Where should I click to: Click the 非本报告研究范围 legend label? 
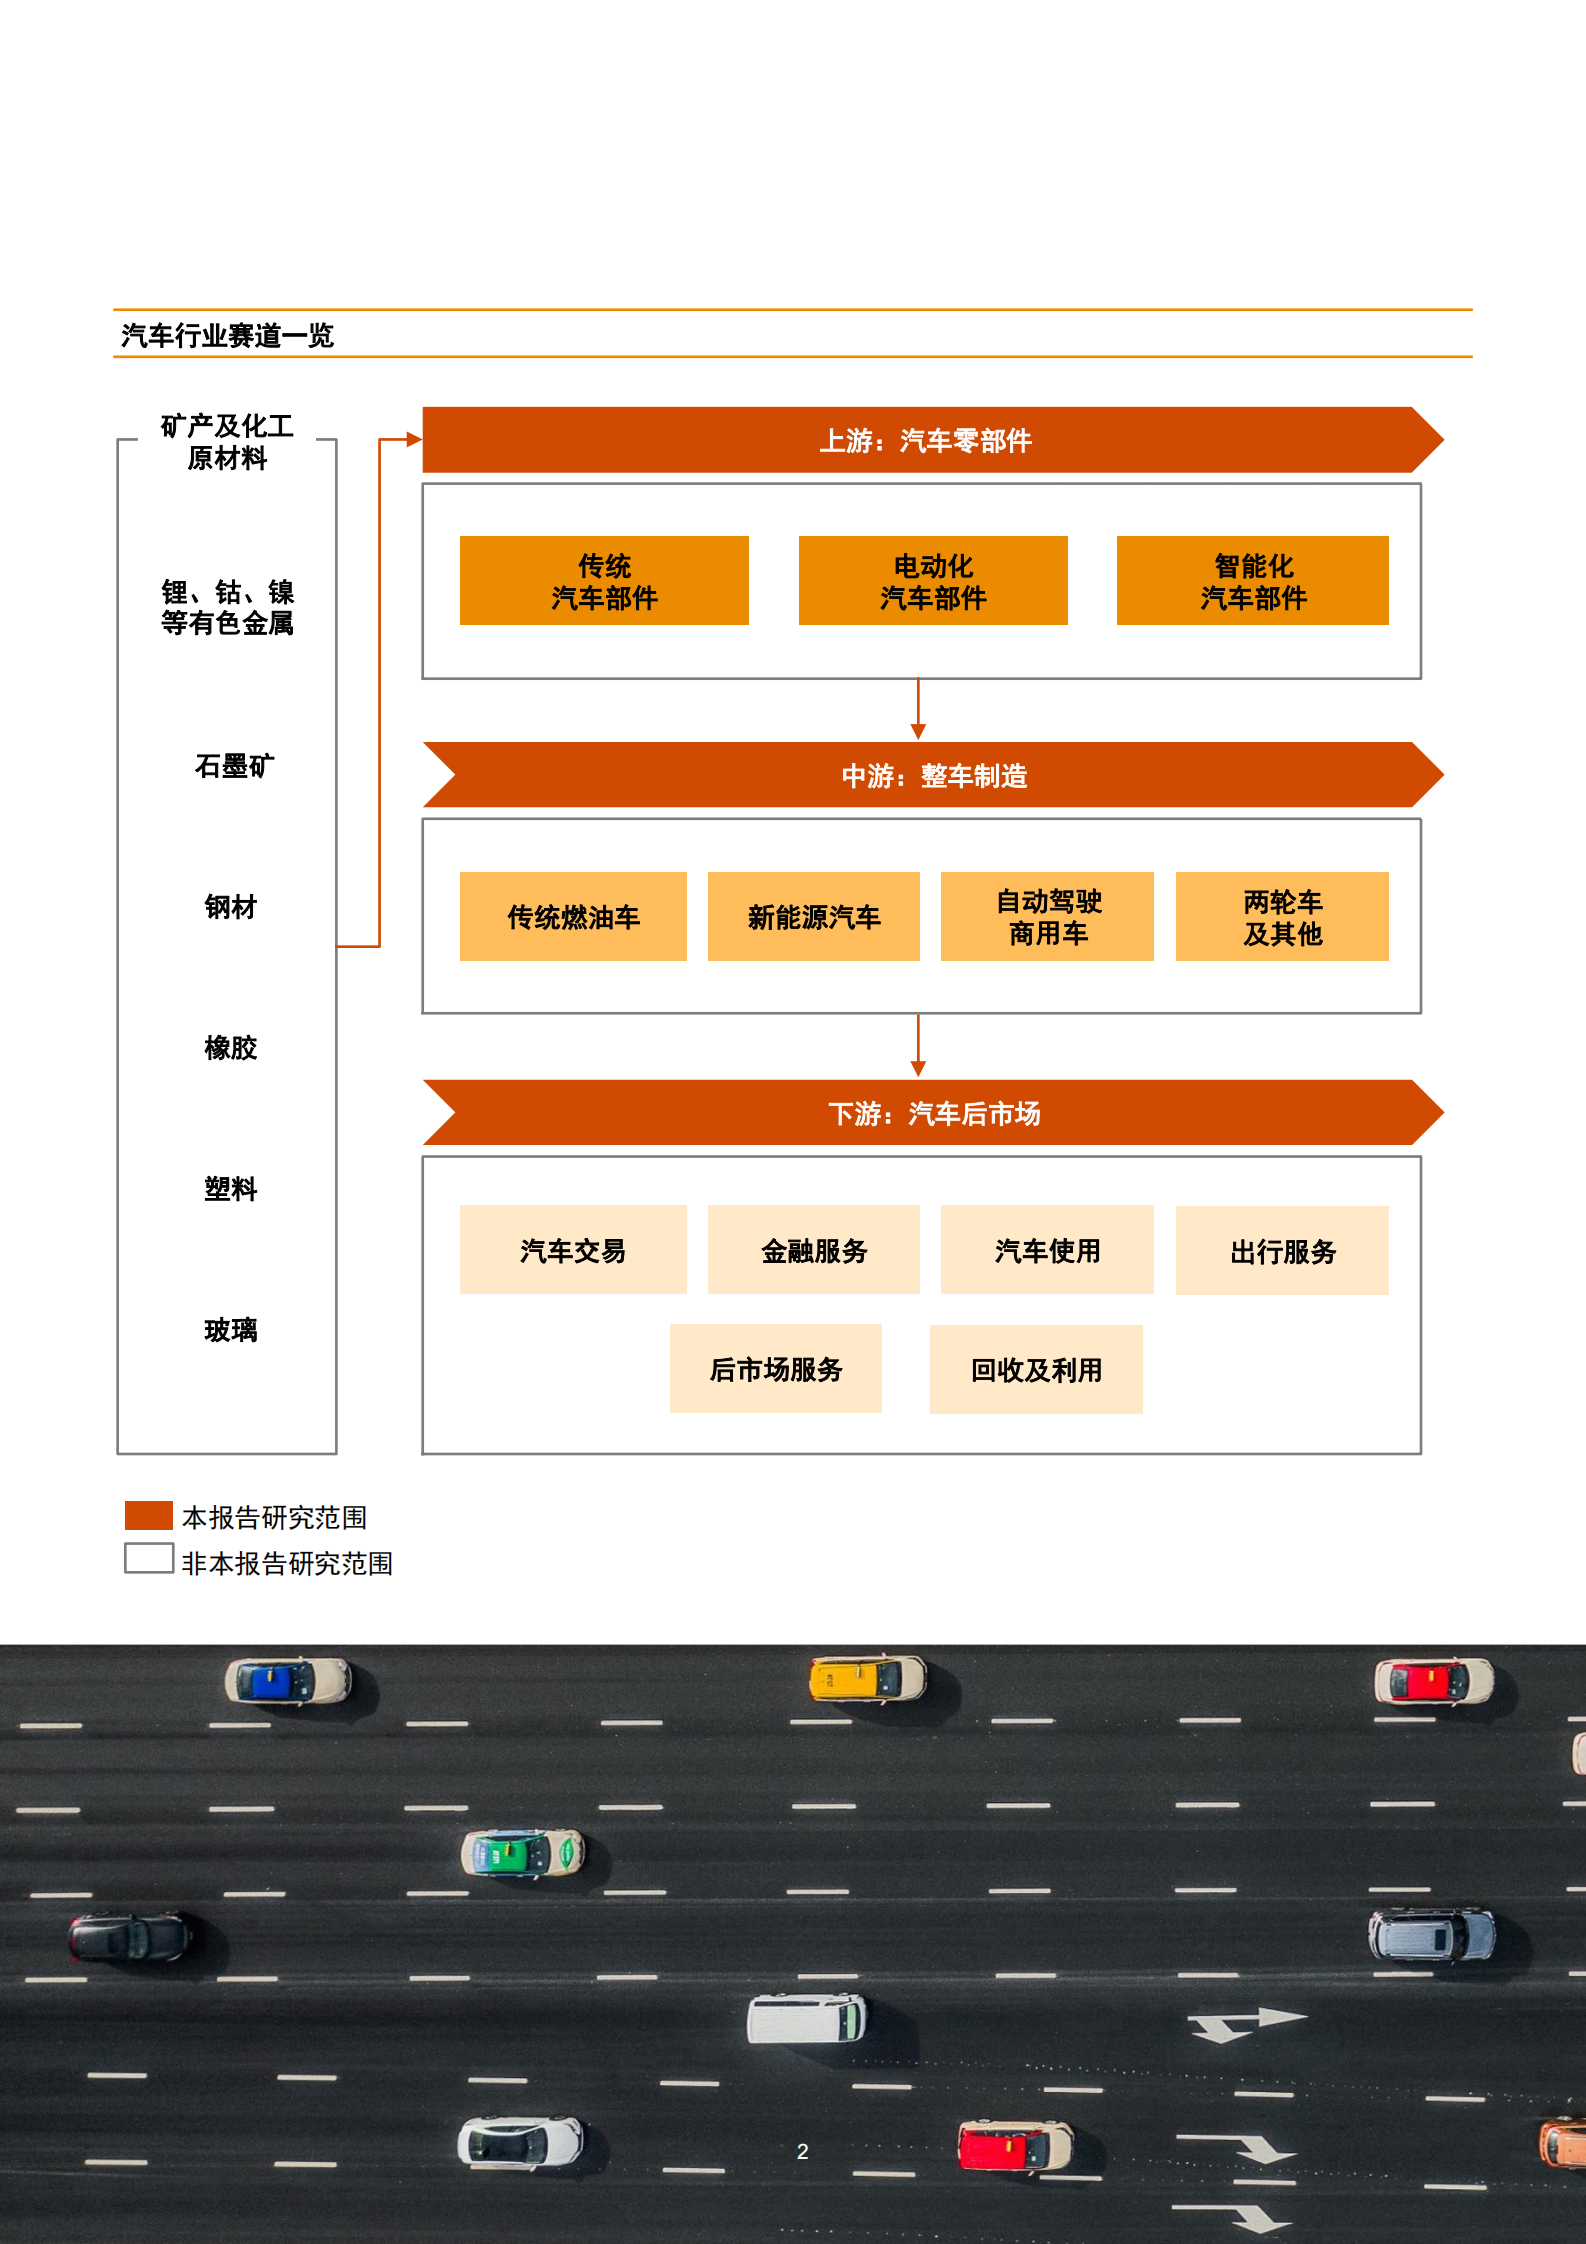click(287, 1564)
